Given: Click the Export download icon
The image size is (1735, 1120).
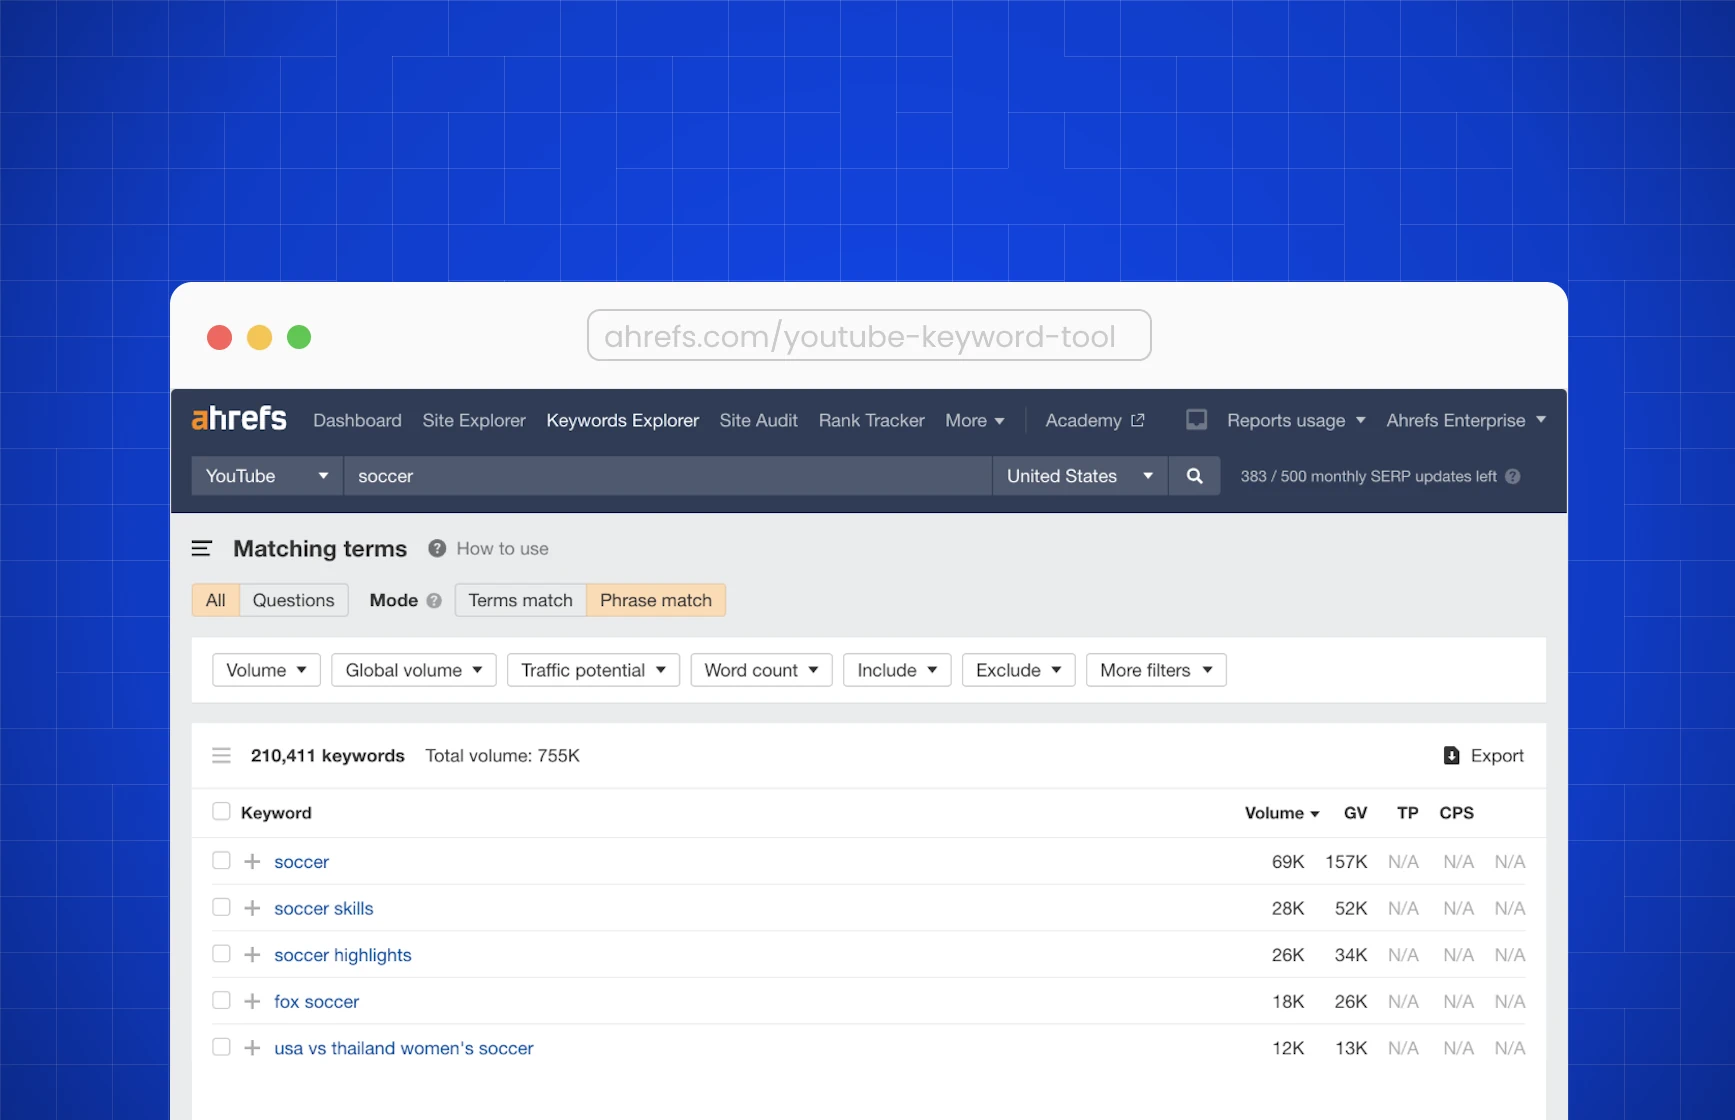Looking at the screenshot, I should tap(1452, 755).
